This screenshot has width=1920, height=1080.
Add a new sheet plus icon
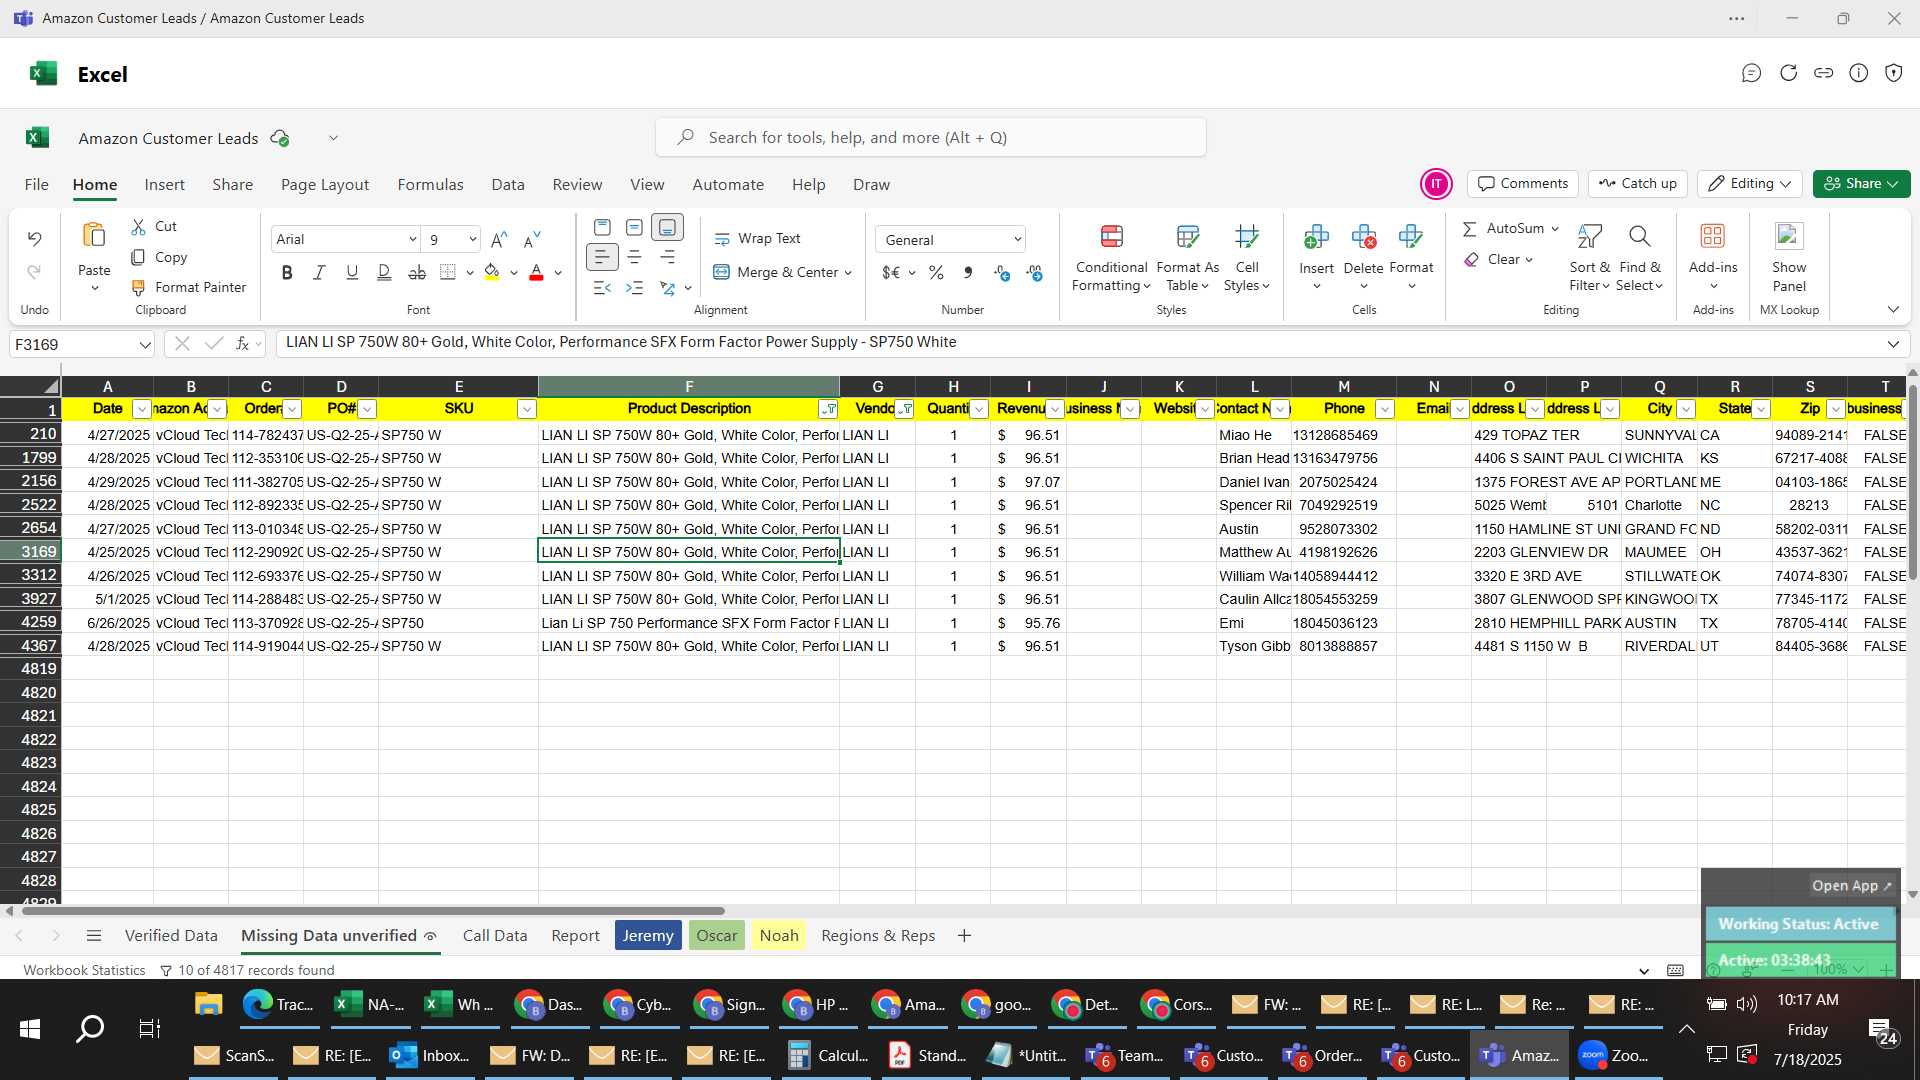[x=964, y=936]
